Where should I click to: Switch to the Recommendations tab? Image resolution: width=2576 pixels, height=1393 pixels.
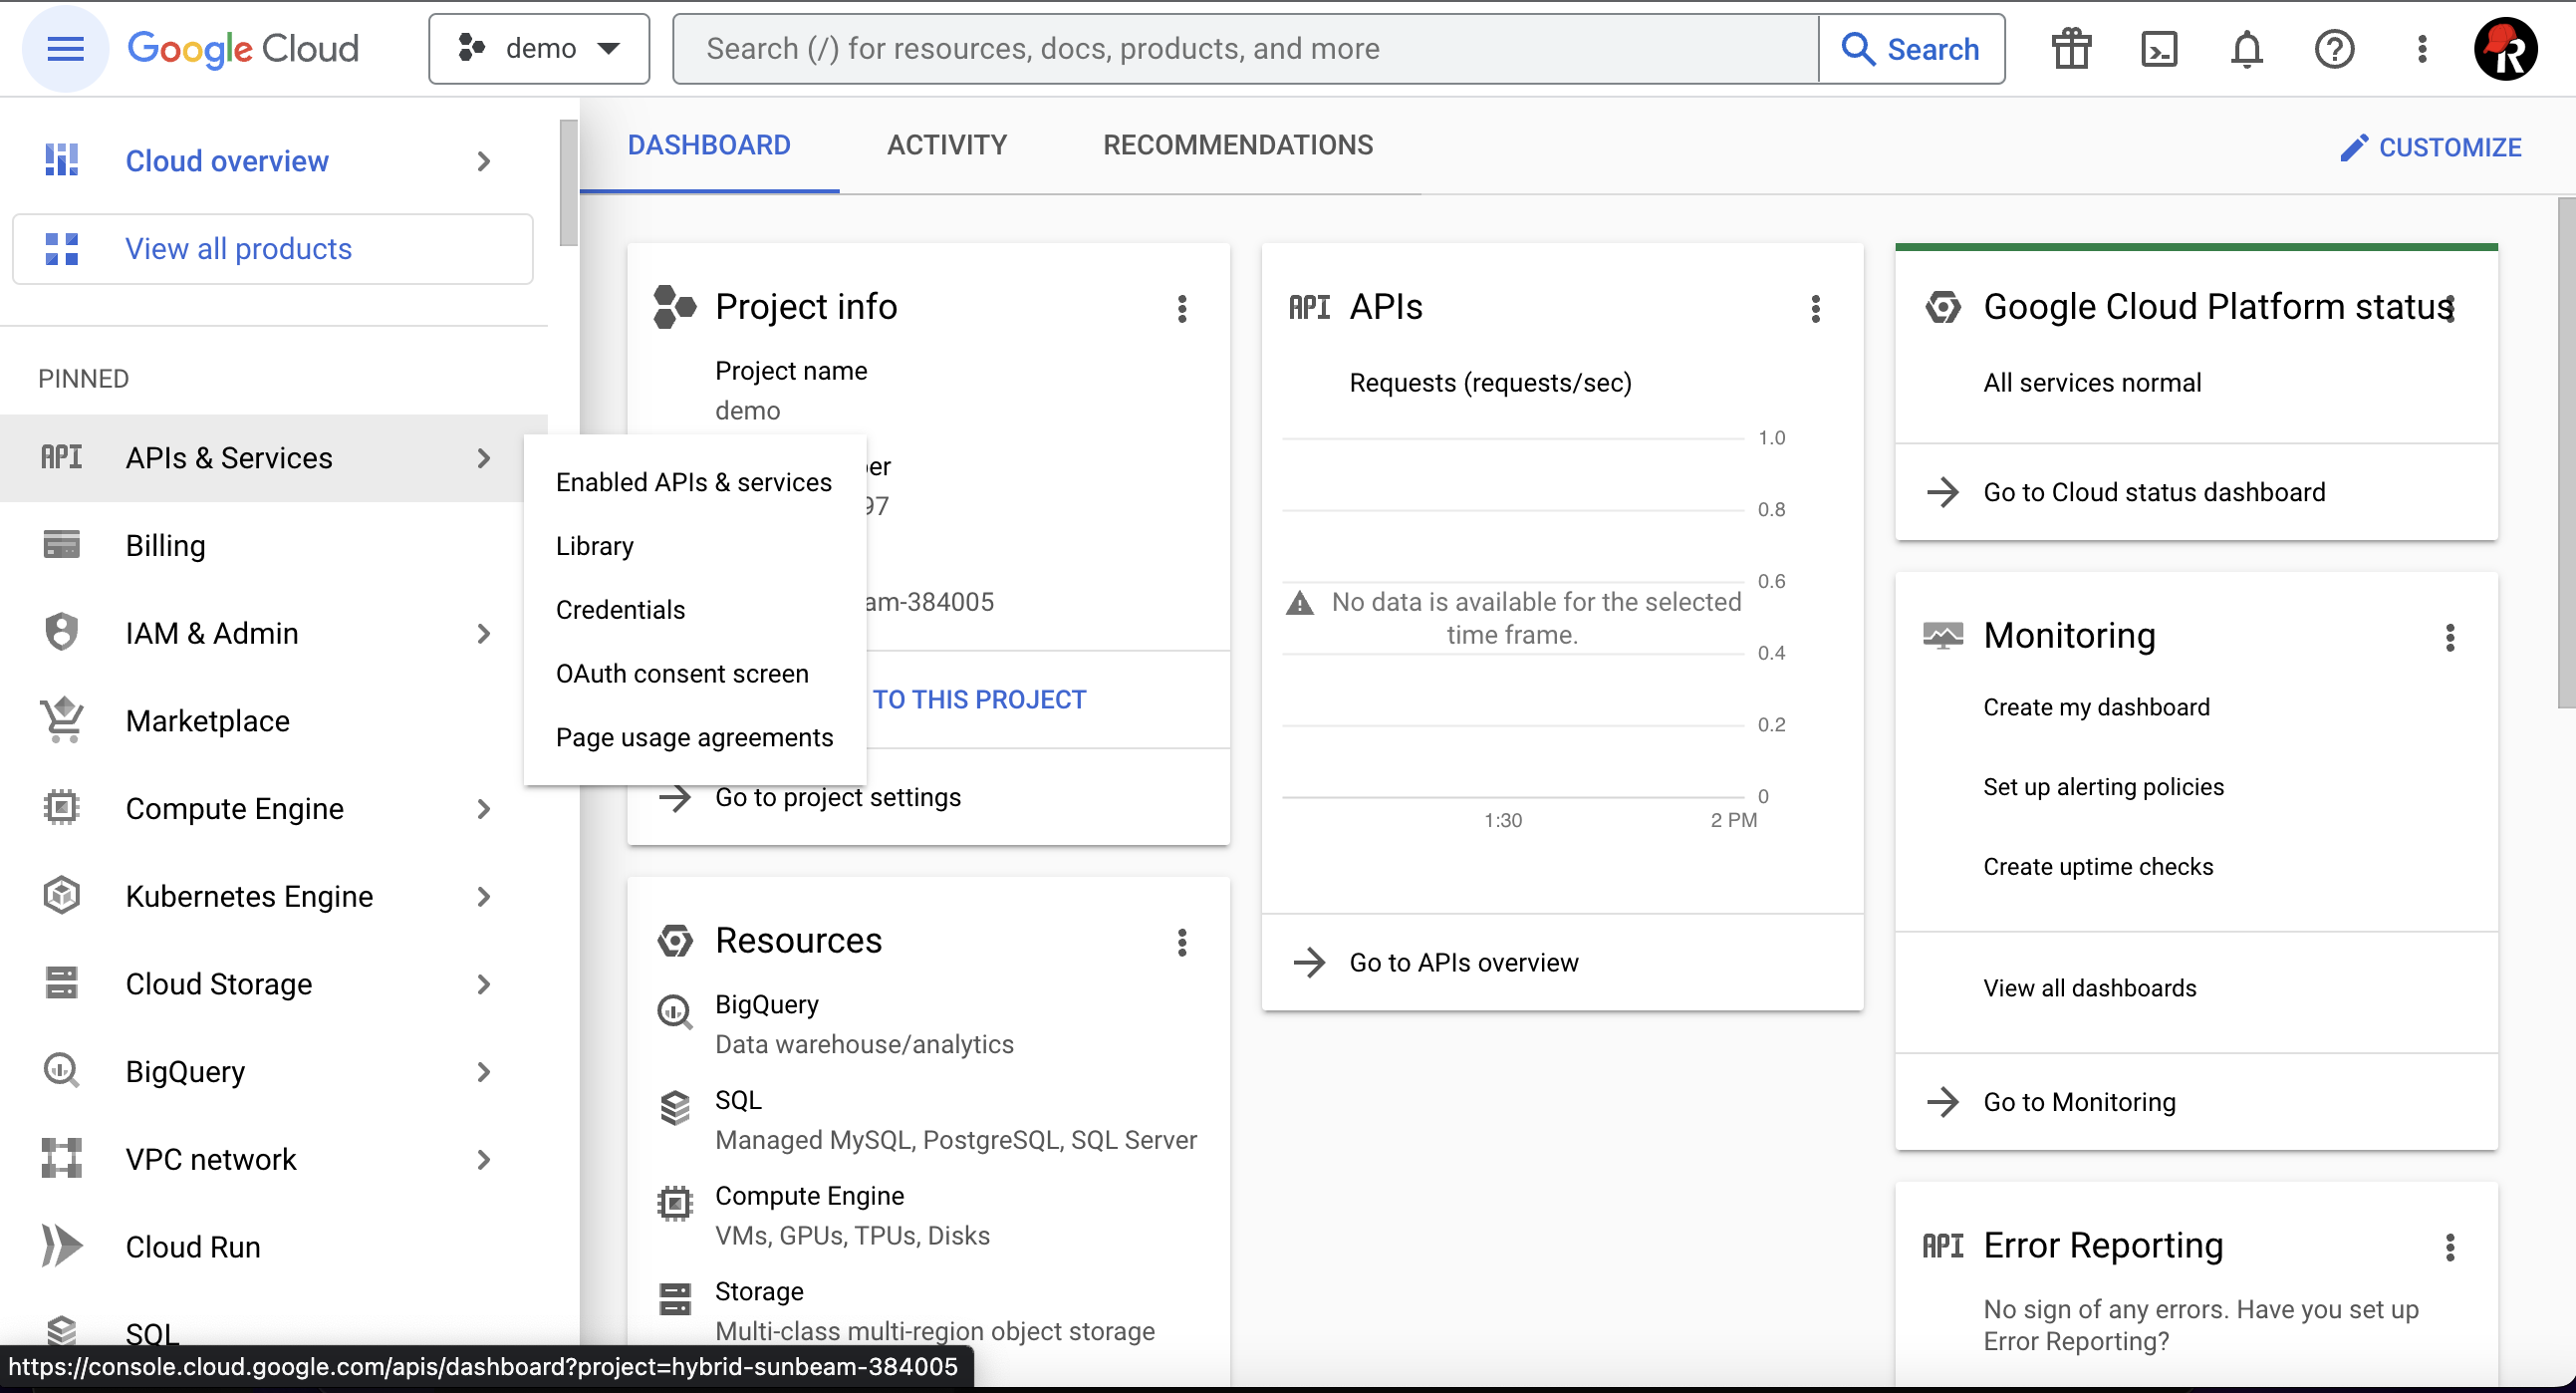pyautogui.click(x=1238, y=146)
